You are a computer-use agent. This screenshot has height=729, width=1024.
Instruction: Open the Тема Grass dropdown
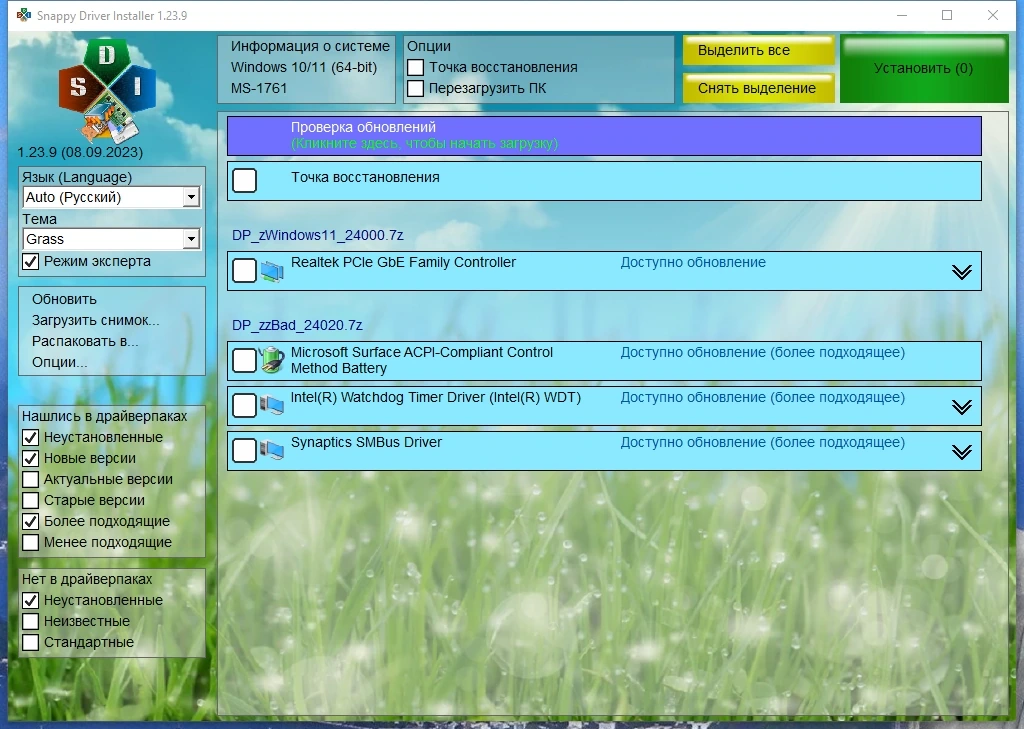(x=111, y=239)
